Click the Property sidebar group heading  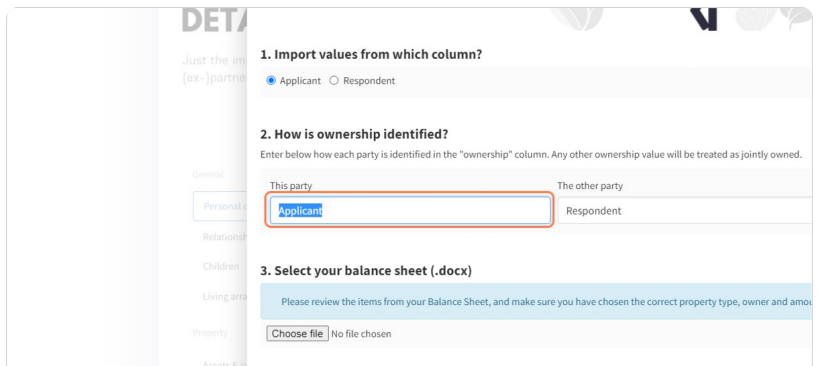[210, 333]
